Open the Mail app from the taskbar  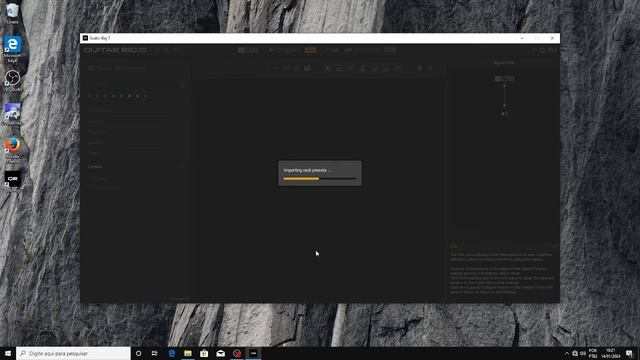point(220,353)
